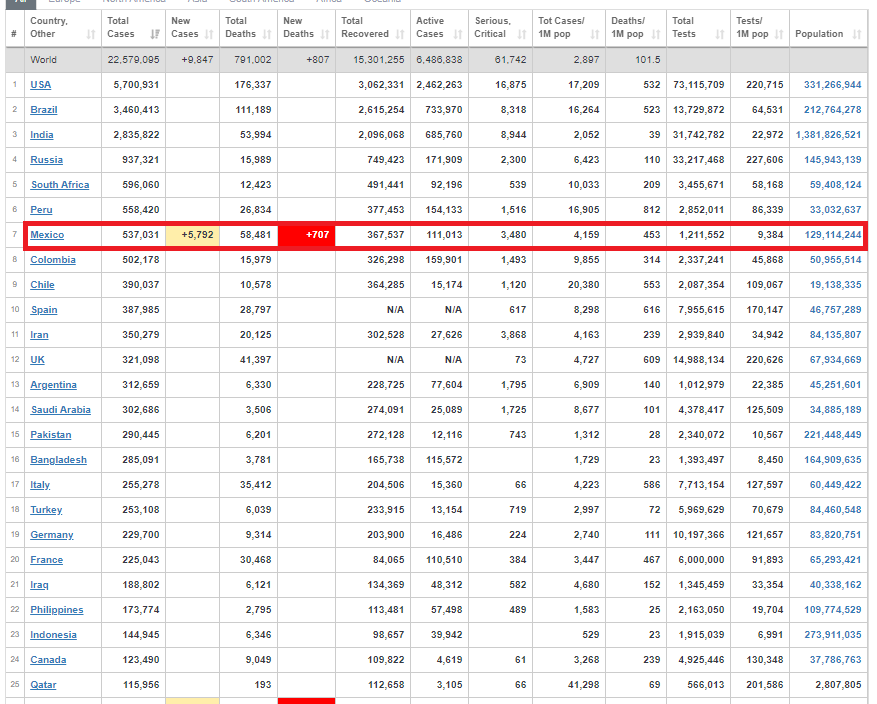Viewport: 877px width, 704px height.
Task: Open the Brazil country link
Action: click(x=44, y=110)
